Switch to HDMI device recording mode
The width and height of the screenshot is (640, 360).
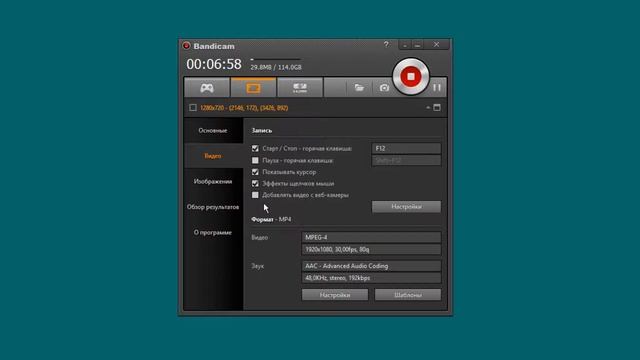point(300,88)
